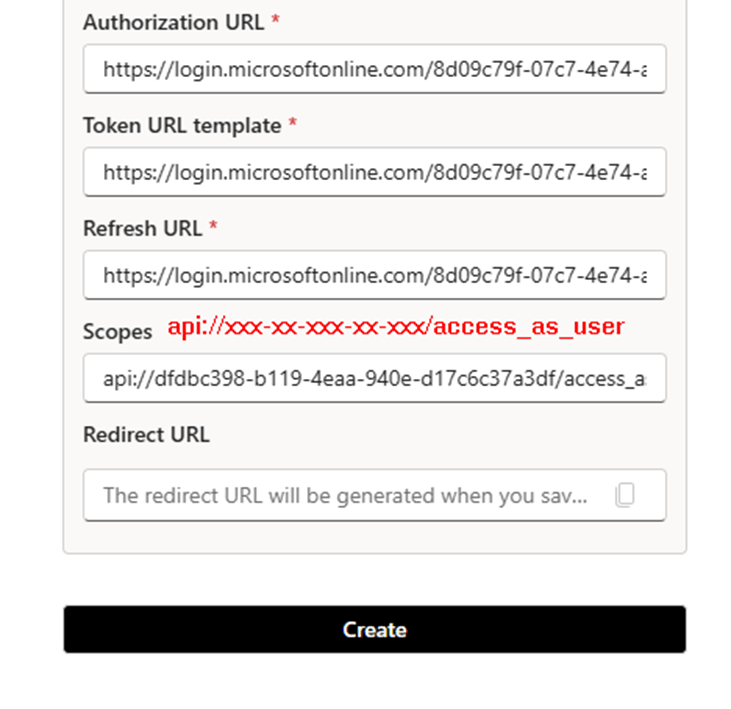Viewport: 731px width, 709px height.
Task: Click empty card area beneath Redirect URL field
Action: (x=374, y=536)
